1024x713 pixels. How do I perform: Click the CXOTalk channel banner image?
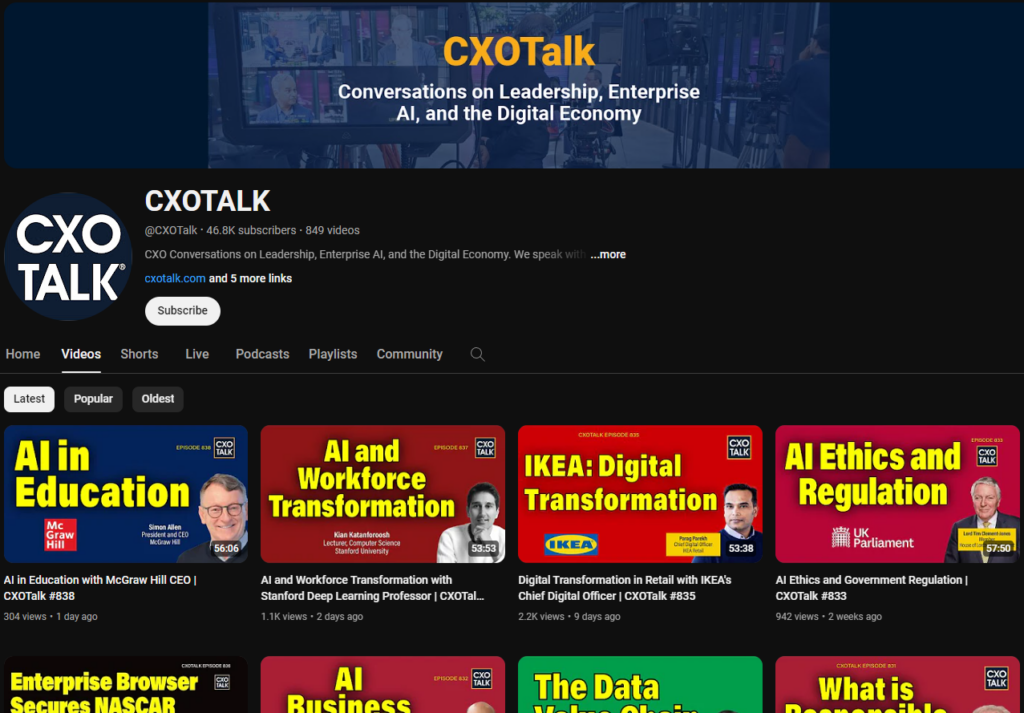pos(514,85)
